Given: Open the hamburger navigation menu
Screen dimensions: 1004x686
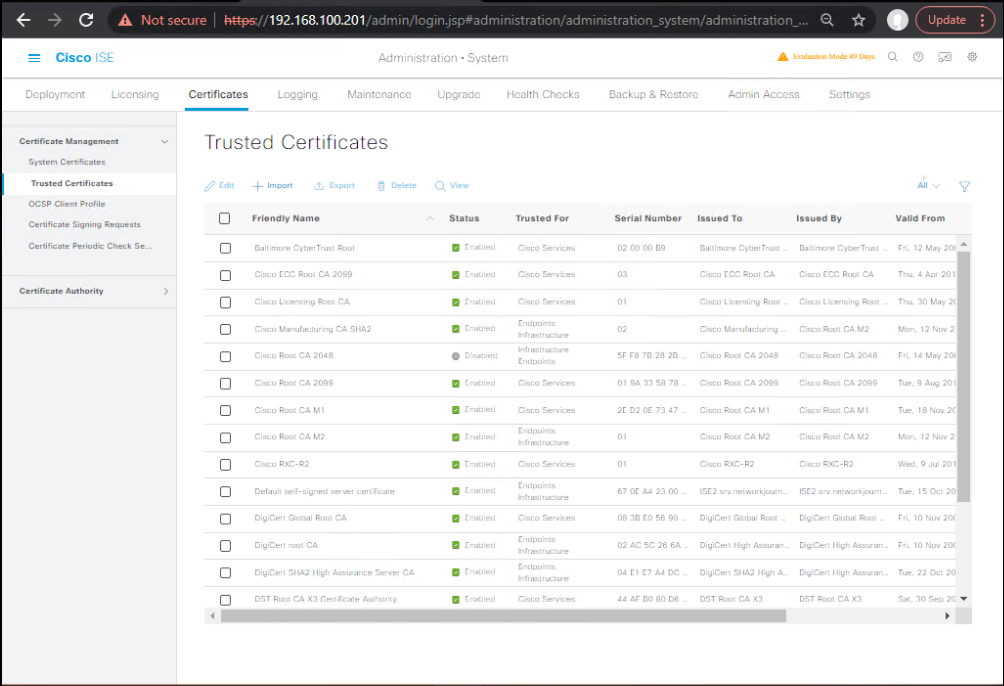Looking at the screenshot, I should point(34,58).
